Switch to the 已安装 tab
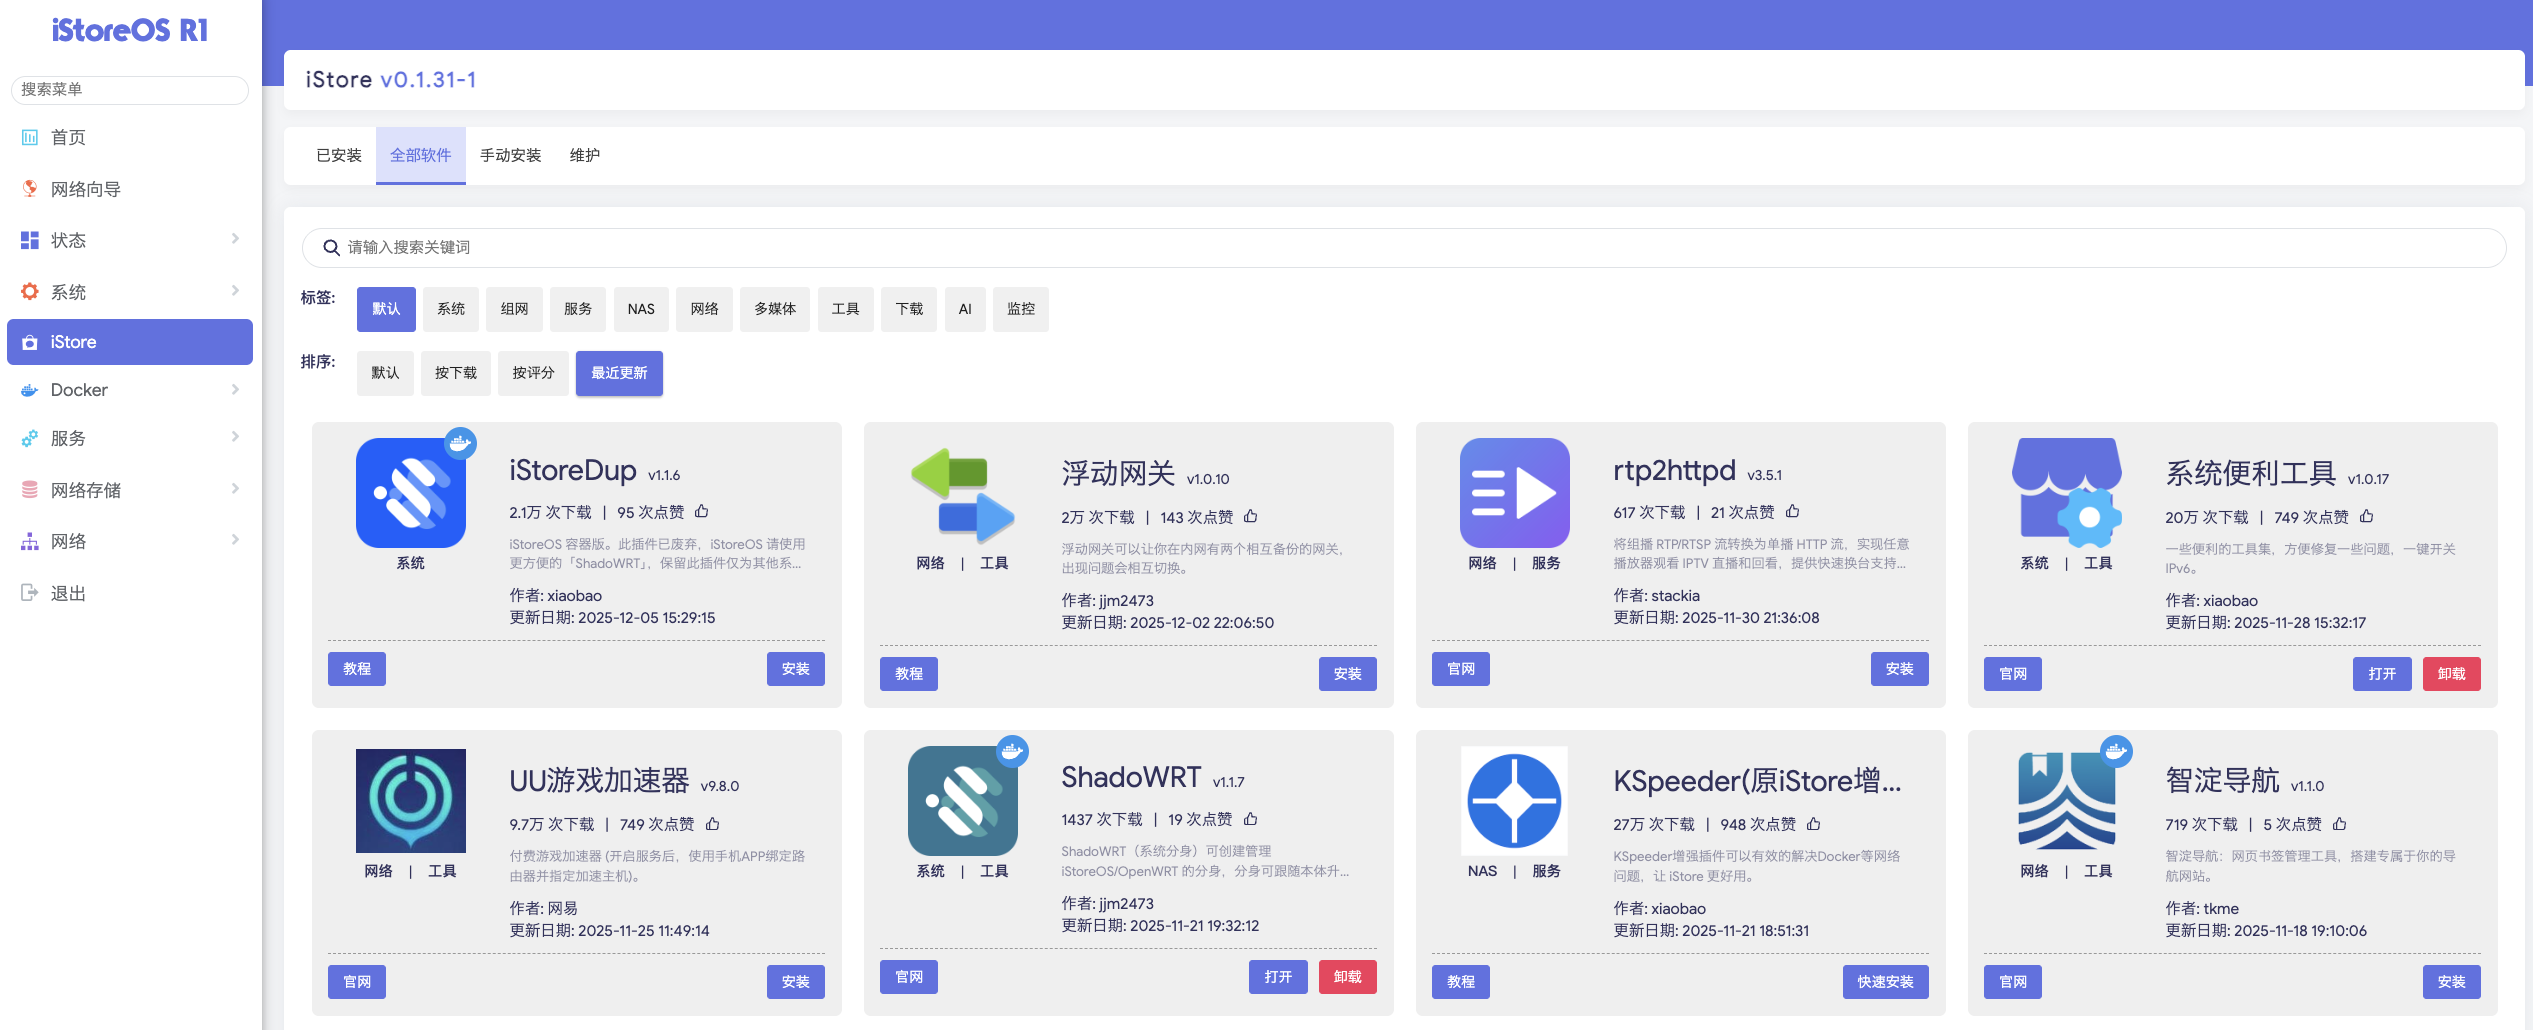2533x1030 pixels. (339, 155)
